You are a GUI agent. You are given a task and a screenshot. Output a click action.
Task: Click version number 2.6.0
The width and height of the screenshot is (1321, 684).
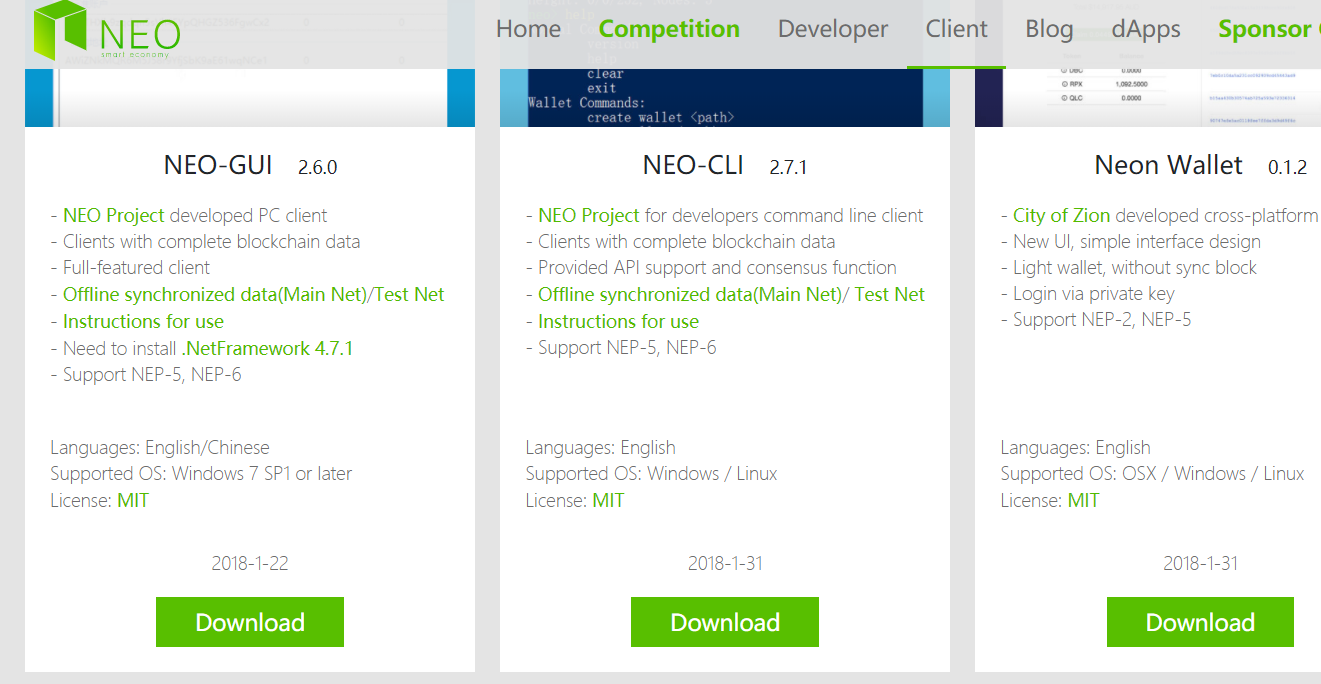(x=318, y=168)
